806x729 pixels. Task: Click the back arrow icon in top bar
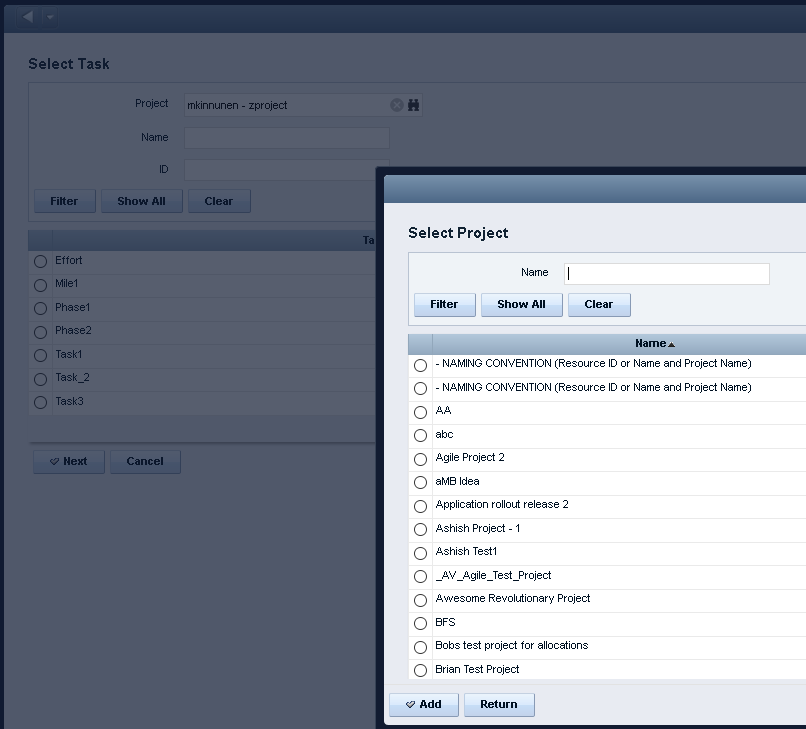pyautogui.click(x=28, y=17)
